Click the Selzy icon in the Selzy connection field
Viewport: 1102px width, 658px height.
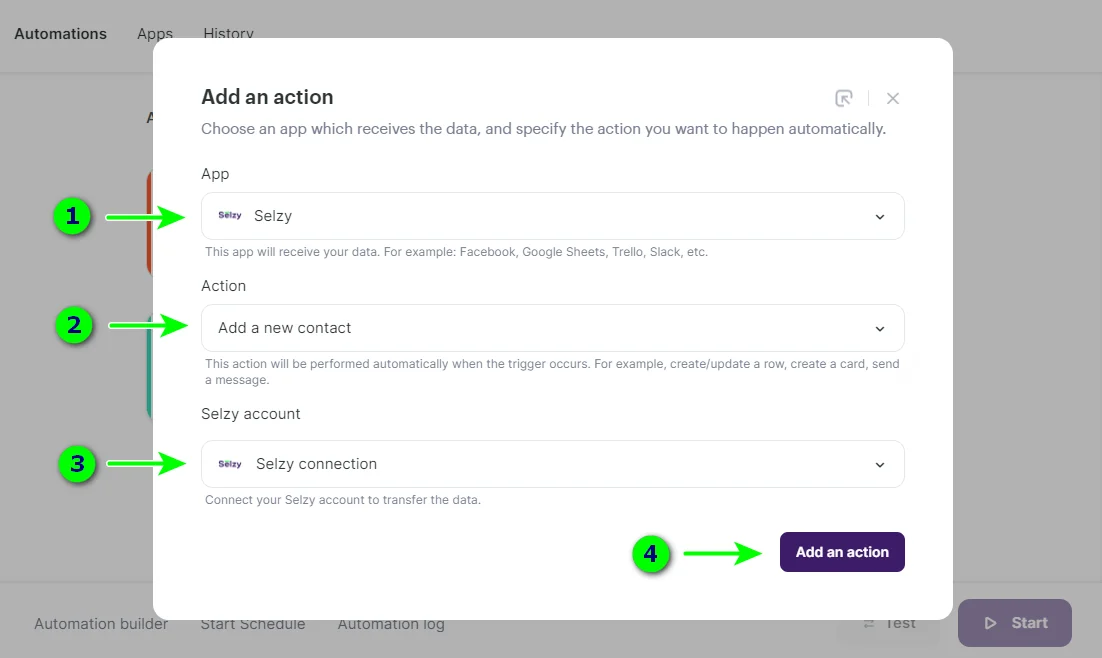coord(230,463)
